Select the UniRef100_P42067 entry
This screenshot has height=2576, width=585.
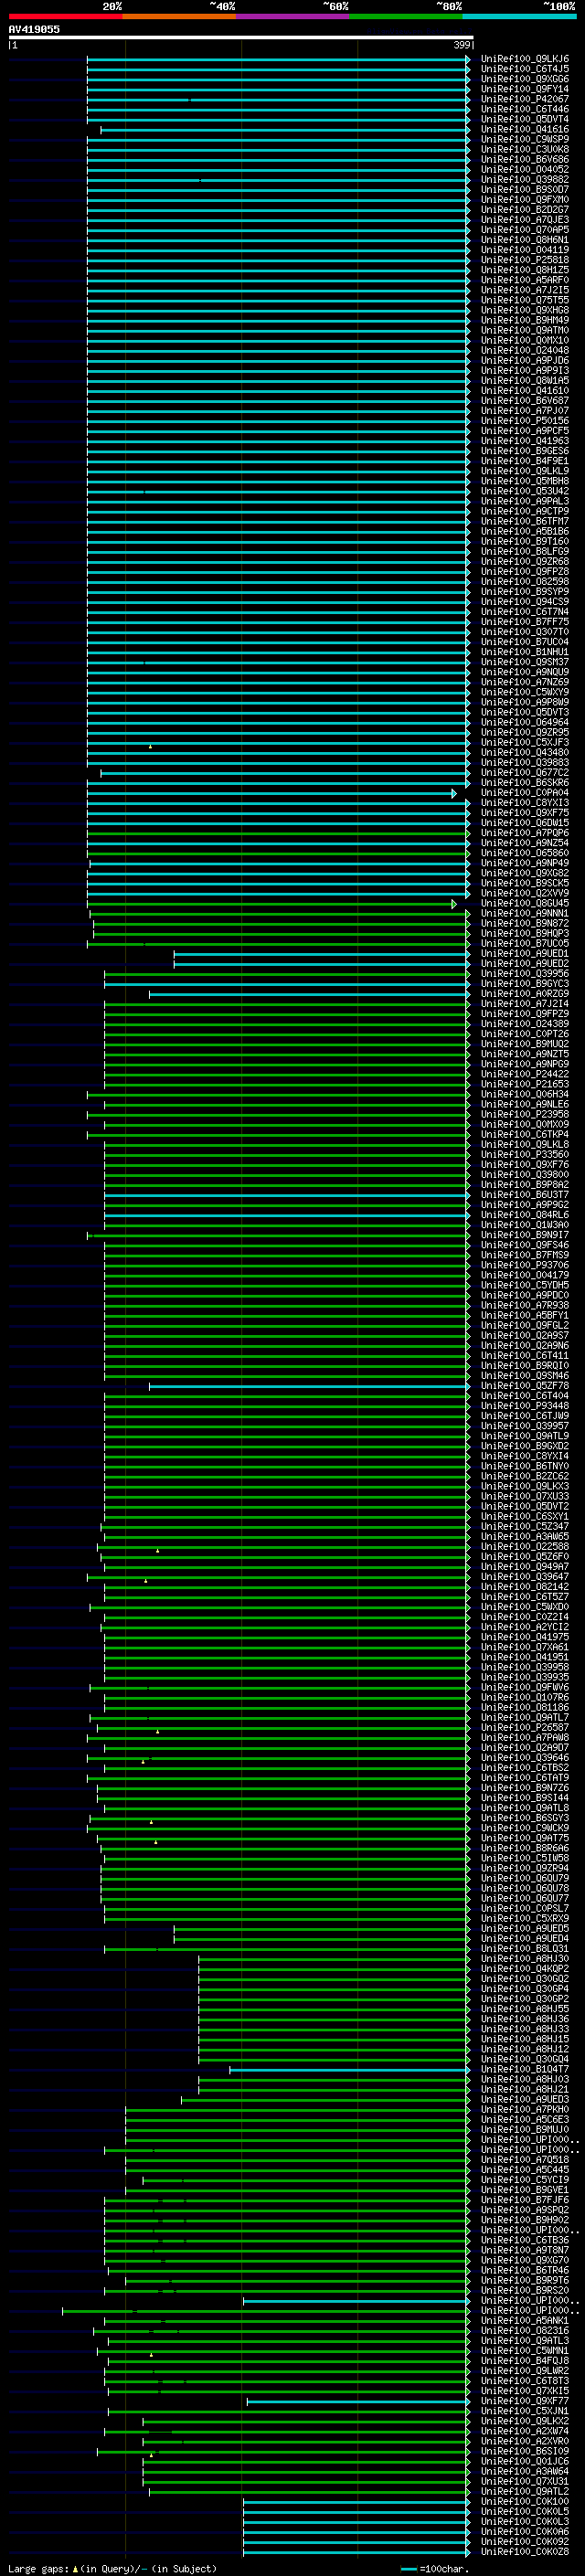pos(525,99)
